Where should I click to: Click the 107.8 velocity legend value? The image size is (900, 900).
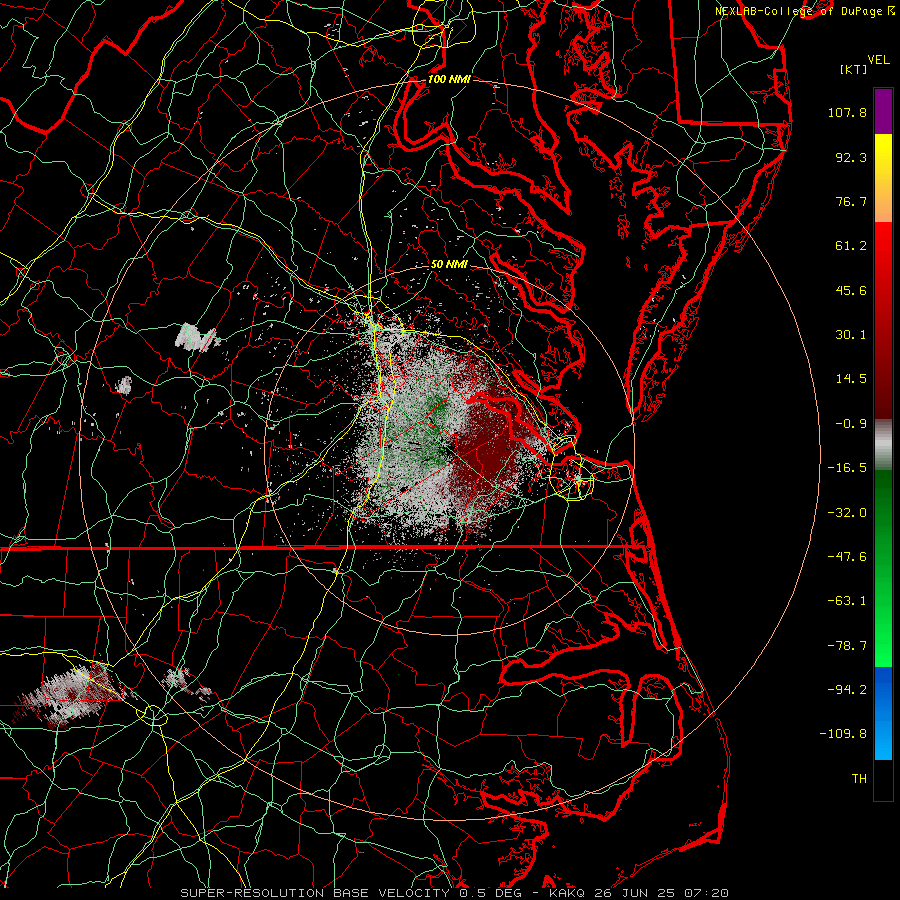point(847,112)
